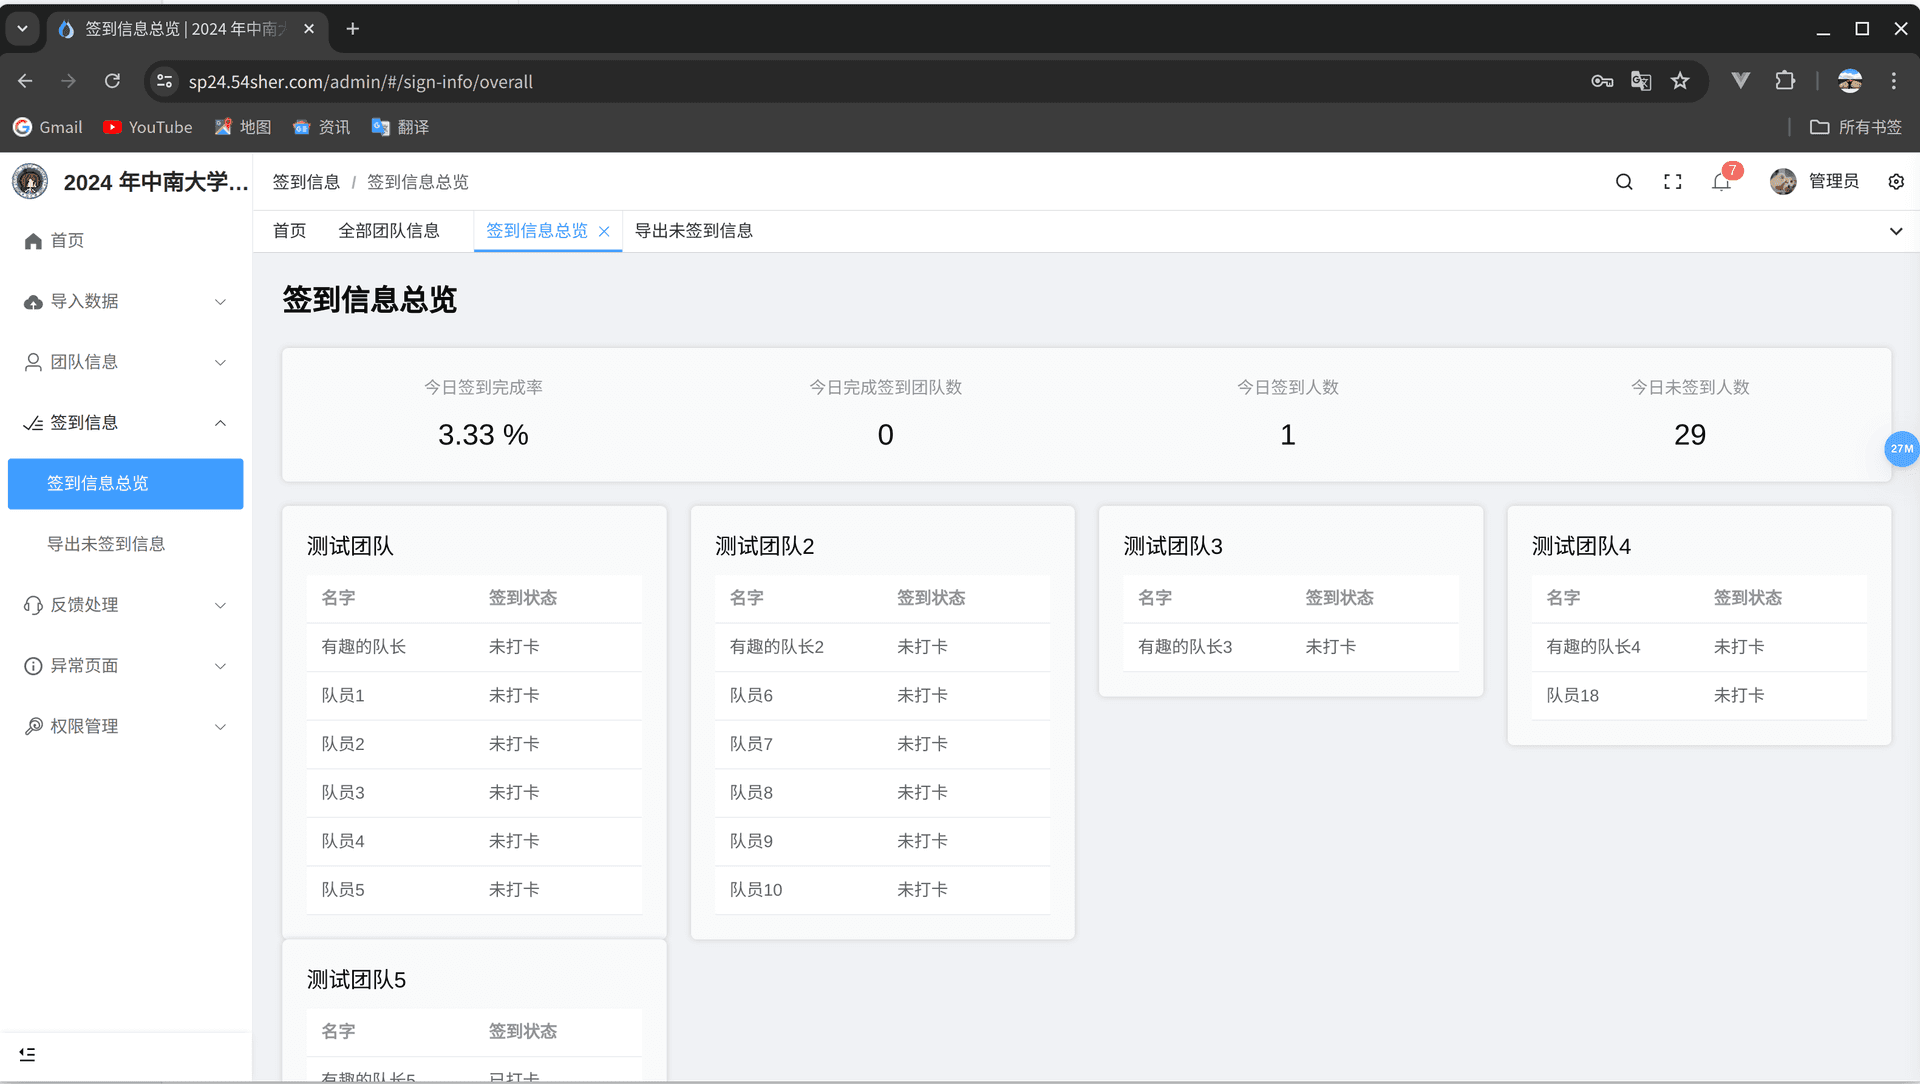This screenshot has height=1084, width=1920.
Task: Click the 队员18 row in 测试团队4
Action: [1699, 695]
